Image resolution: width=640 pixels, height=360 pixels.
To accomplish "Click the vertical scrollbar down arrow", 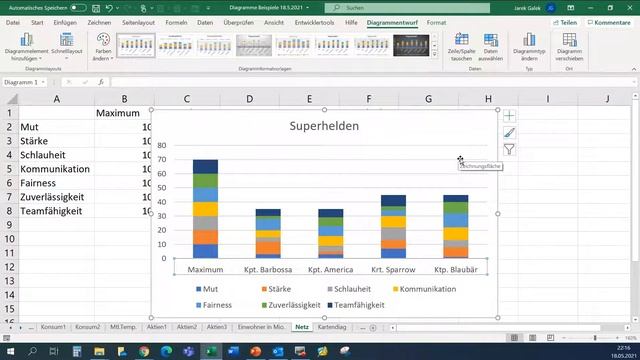I will tap(635, 320).
